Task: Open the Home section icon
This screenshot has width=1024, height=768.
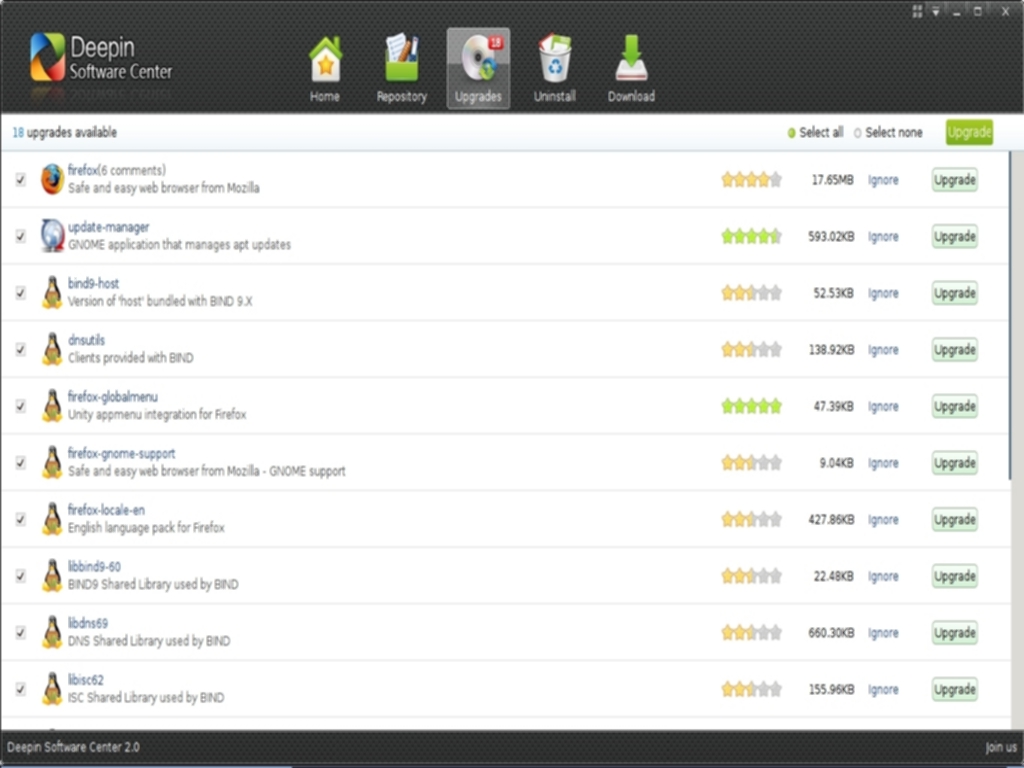Action: point(324,62)
